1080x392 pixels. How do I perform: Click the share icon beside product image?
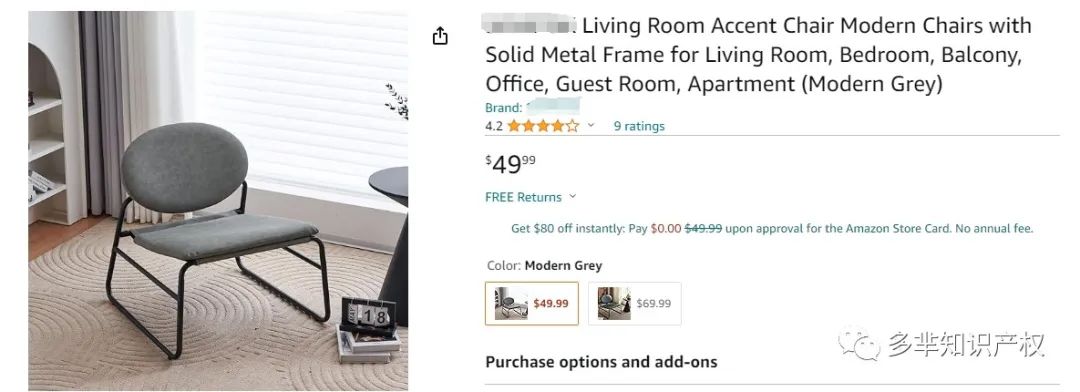coord(440,36)
